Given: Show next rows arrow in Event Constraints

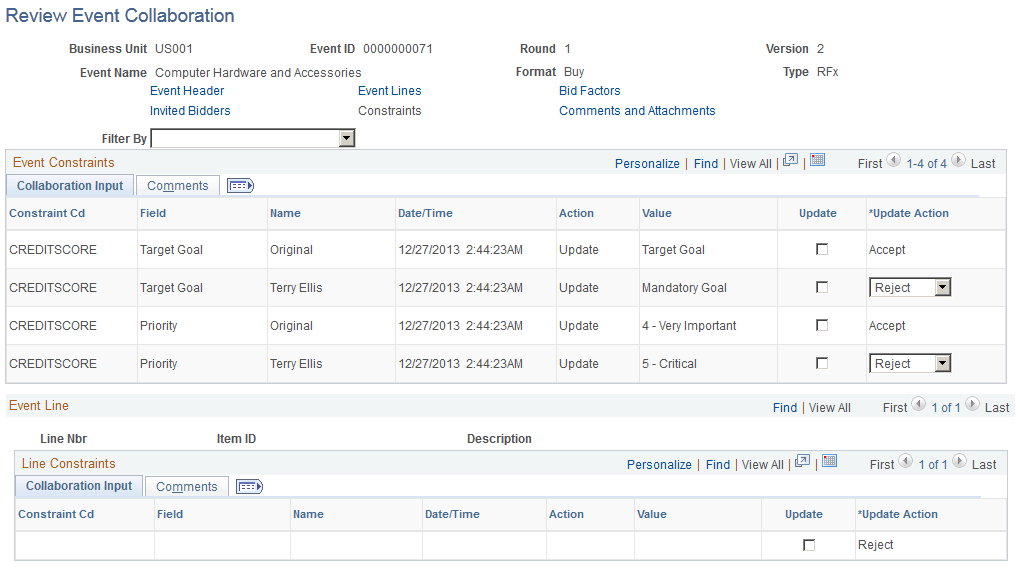Looking at the screenshot, I should [958, 160].
